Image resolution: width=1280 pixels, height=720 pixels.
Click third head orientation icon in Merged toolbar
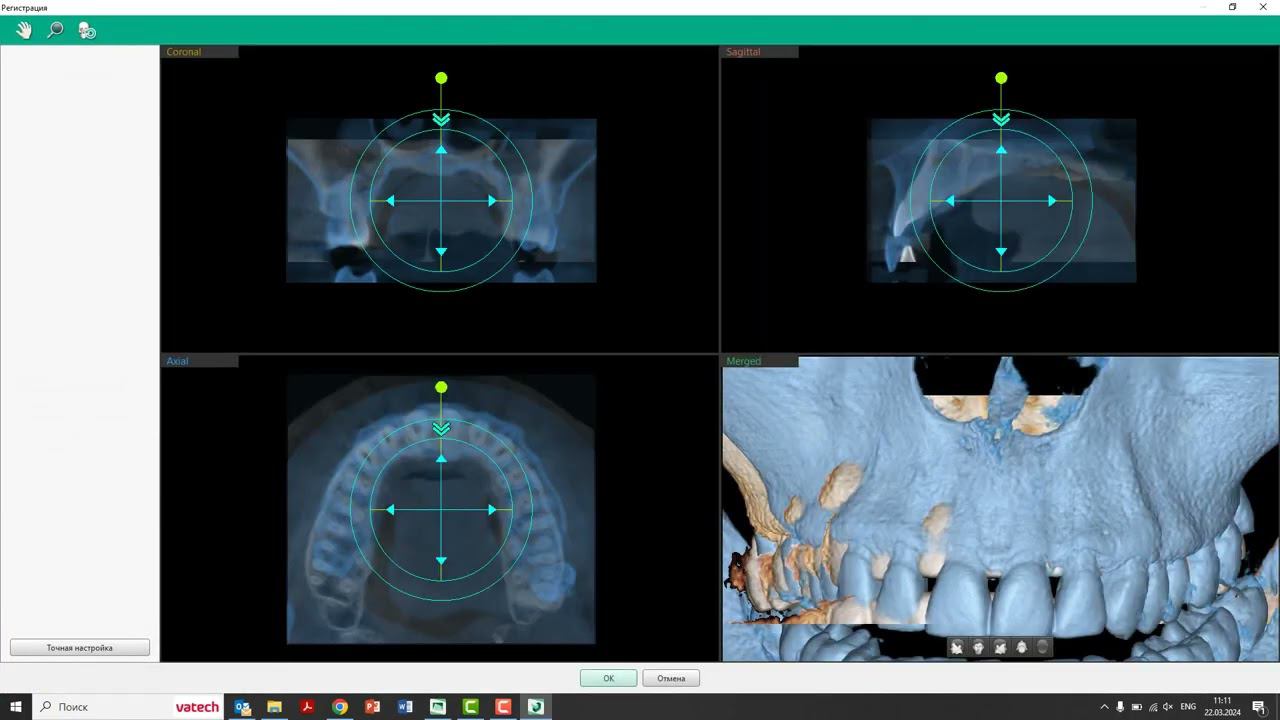[x=999, y=647]
